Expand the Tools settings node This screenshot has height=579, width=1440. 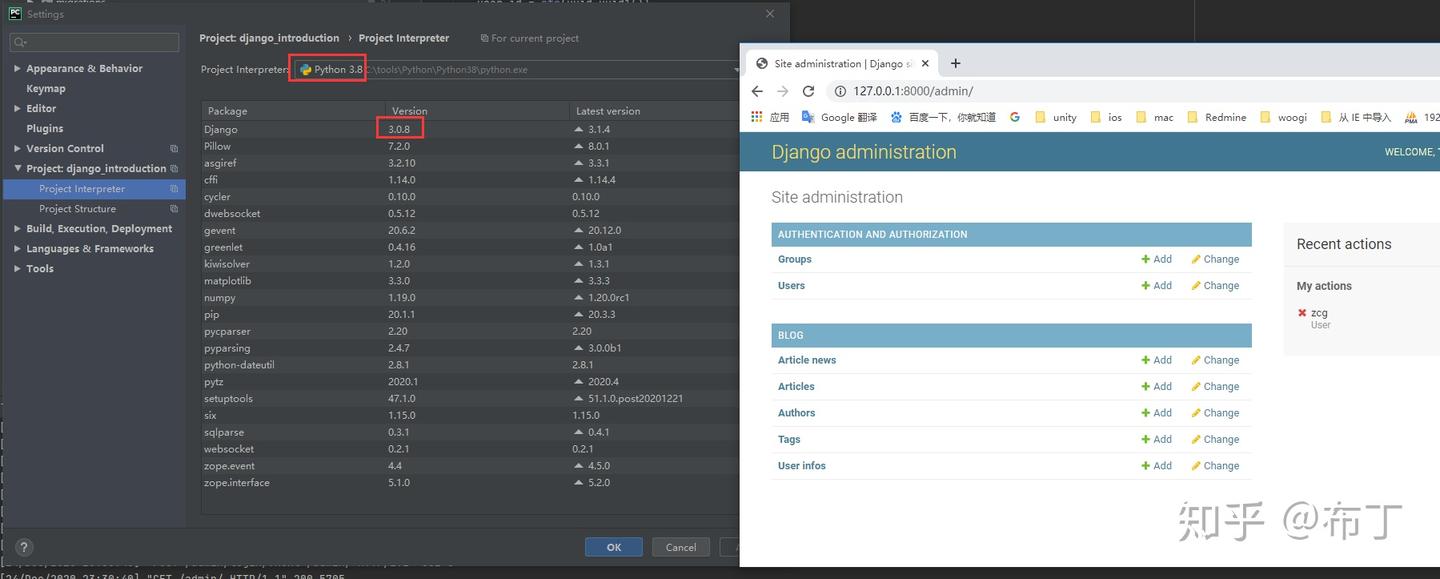(17, 268)
